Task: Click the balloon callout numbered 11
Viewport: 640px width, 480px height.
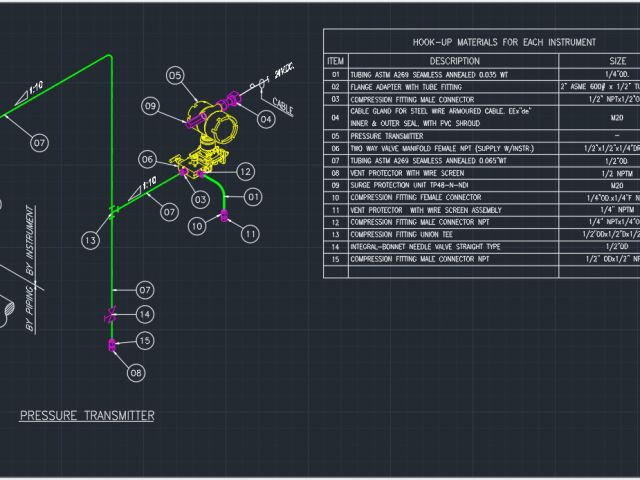Action: pos(250,233)
